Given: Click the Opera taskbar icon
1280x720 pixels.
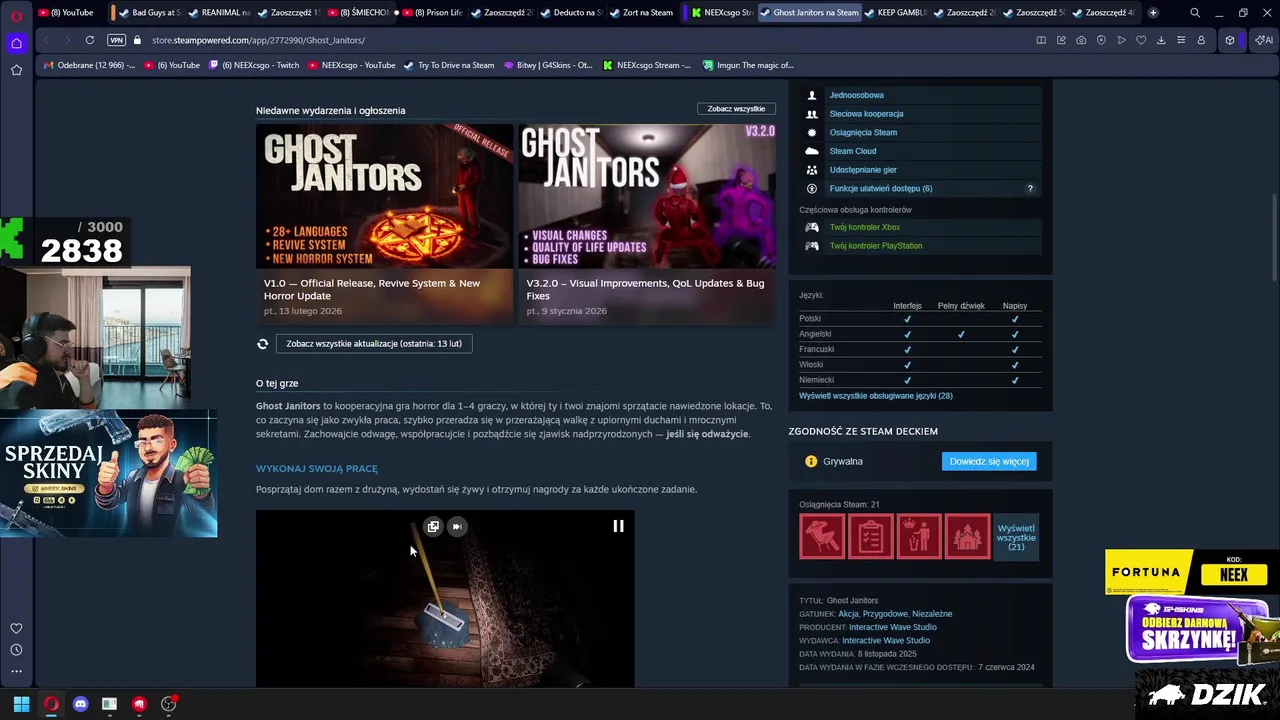Looking at the screenshot, I should tap(51, 704).
